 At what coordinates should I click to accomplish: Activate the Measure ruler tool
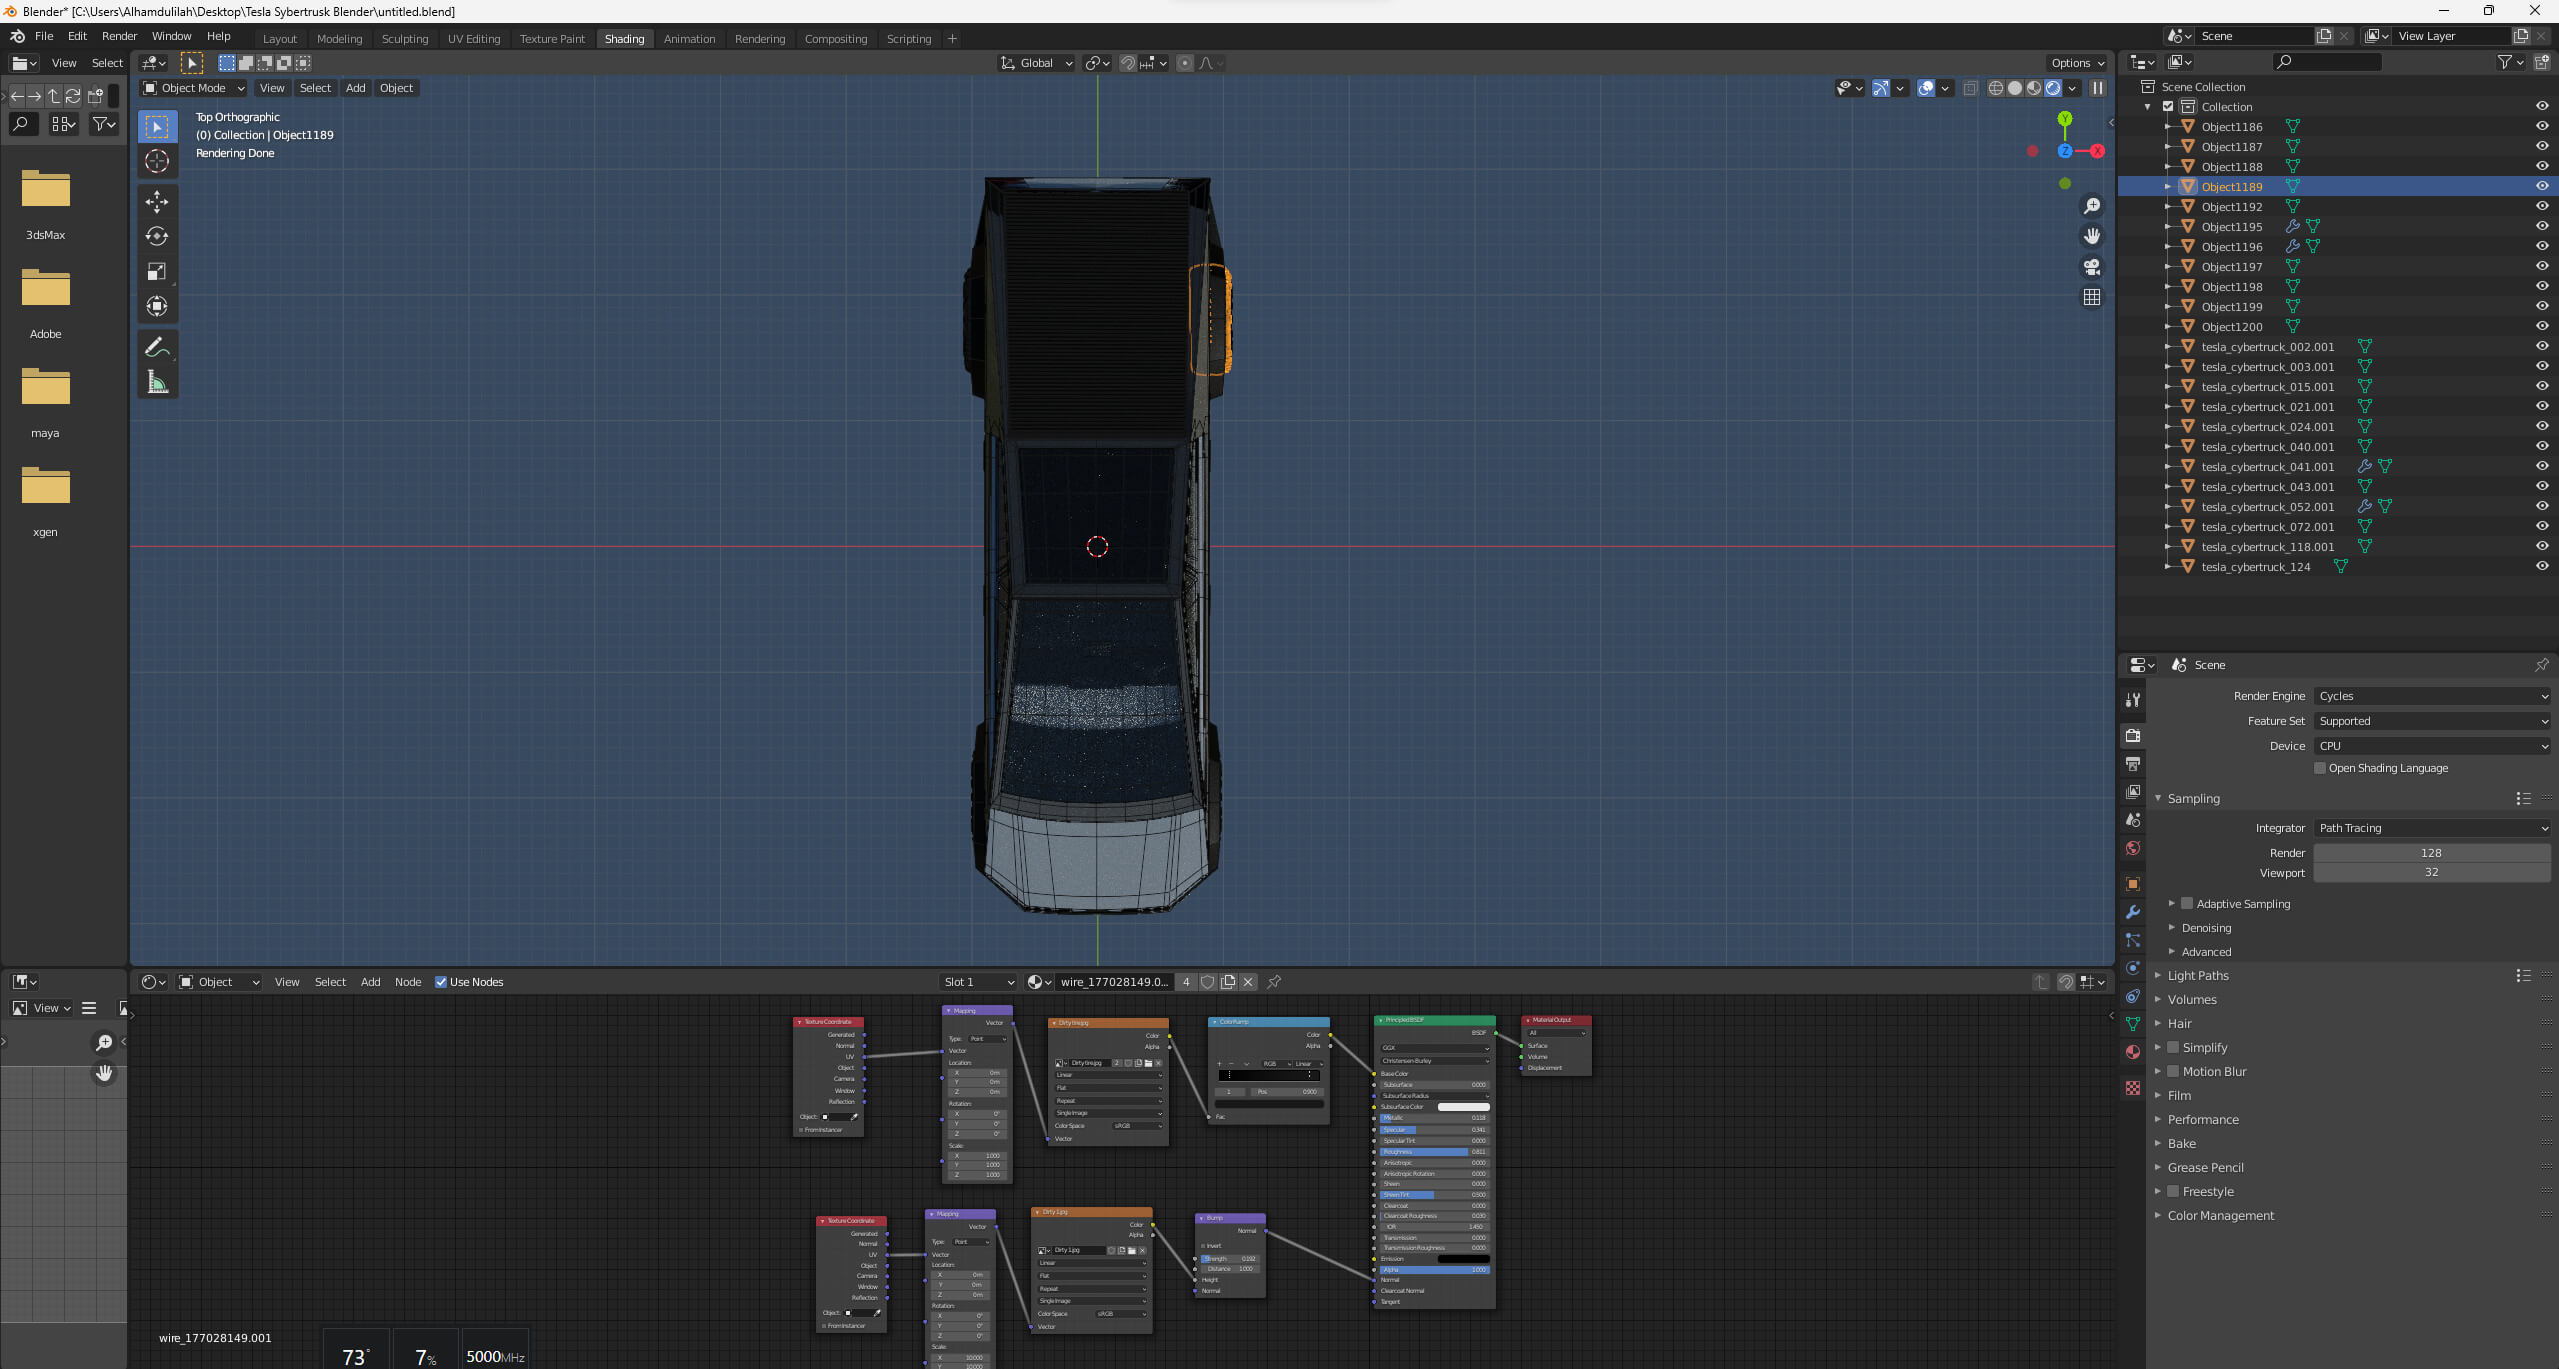157,382
